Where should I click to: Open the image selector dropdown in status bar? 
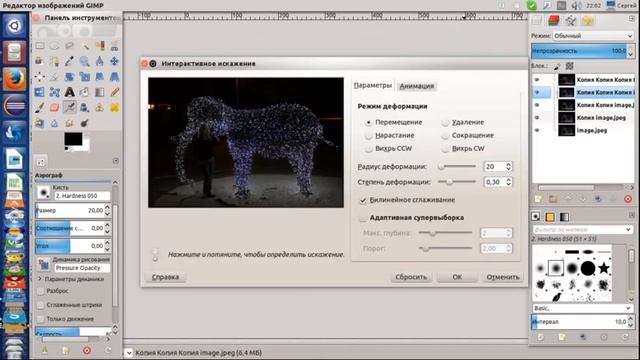[x=129, y=353]
